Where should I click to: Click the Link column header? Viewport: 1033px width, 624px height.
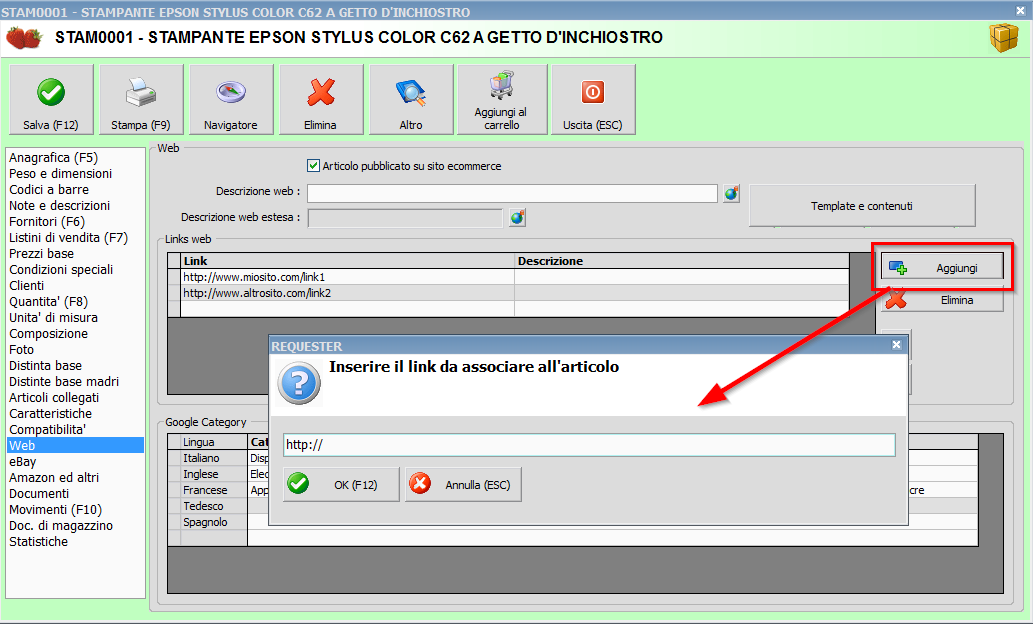[347, 261]
